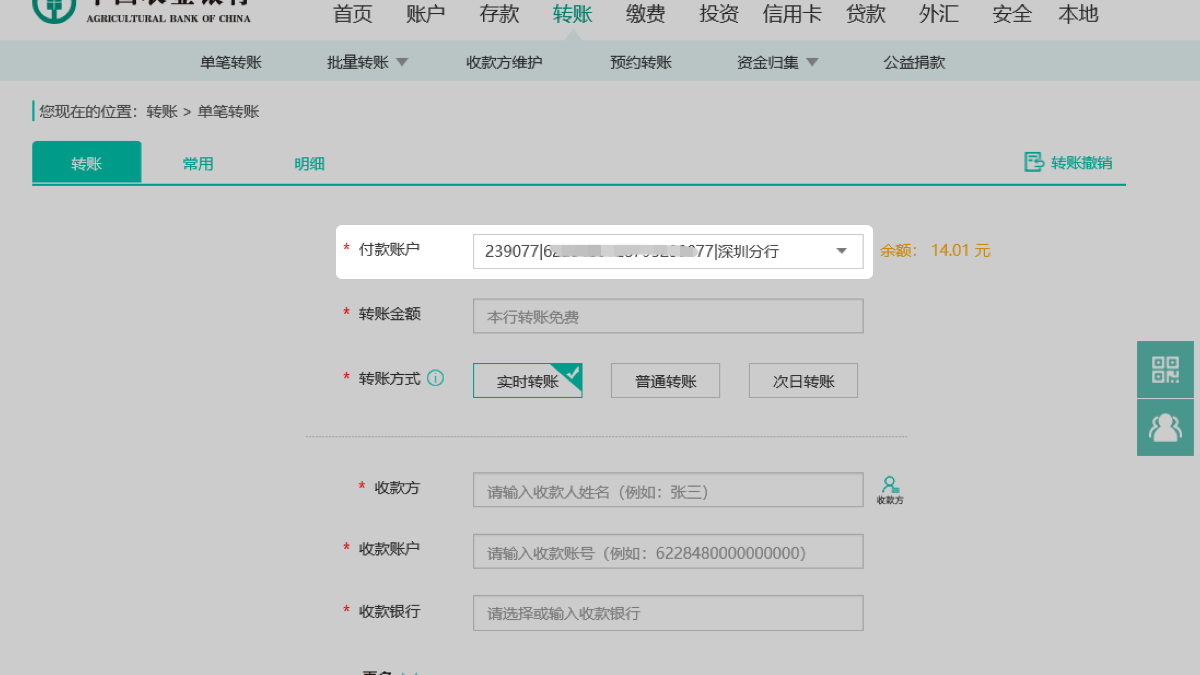1200x675 pixels.
Task: Go to 收款方维护 page
Action: click(x=504, y=62)
